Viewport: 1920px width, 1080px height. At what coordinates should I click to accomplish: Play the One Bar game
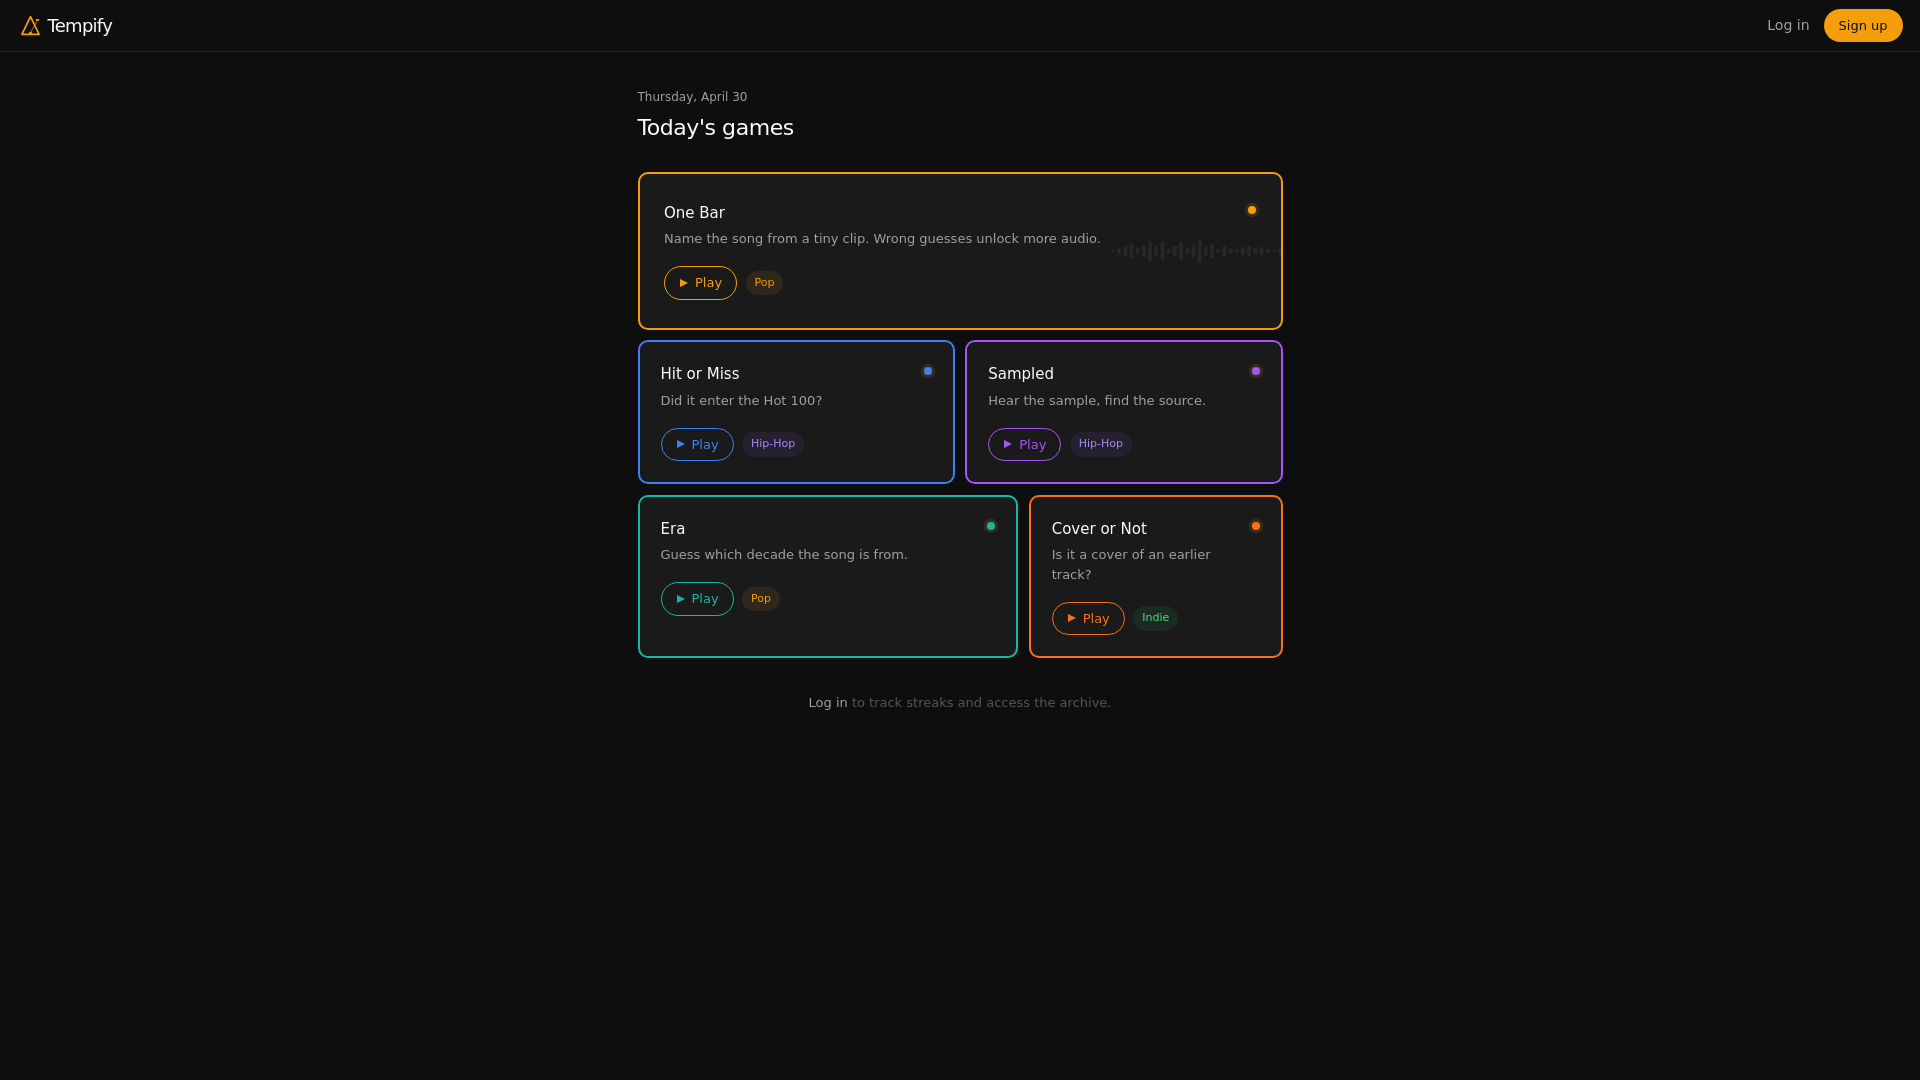[700, 283]
